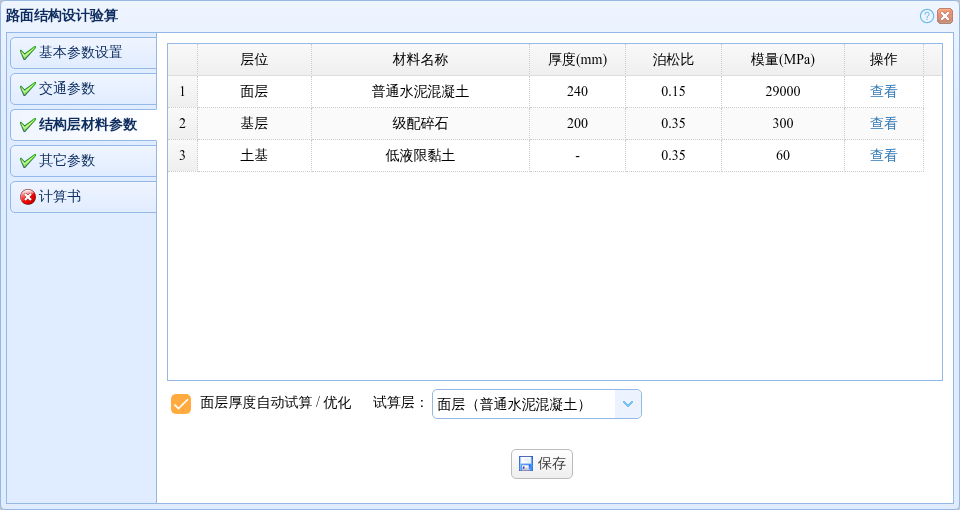This screenshot has width=960, height=510.
Task: Expand the 试算层 dropdown arrow
Action: click(628, 404)
